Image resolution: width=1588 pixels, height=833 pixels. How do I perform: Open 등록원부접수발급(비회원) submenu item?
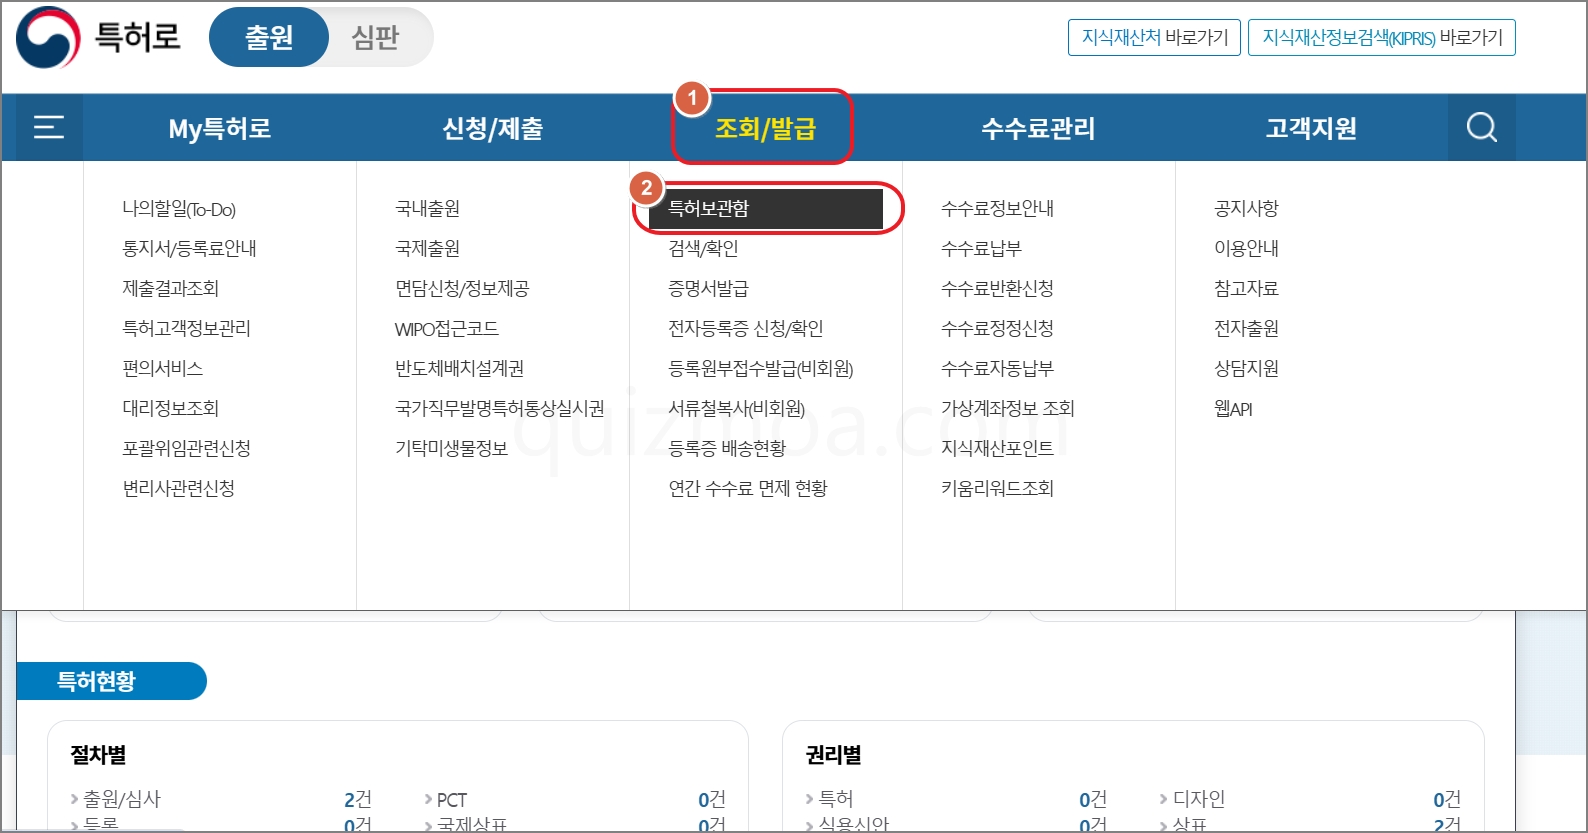pos(760,369)
